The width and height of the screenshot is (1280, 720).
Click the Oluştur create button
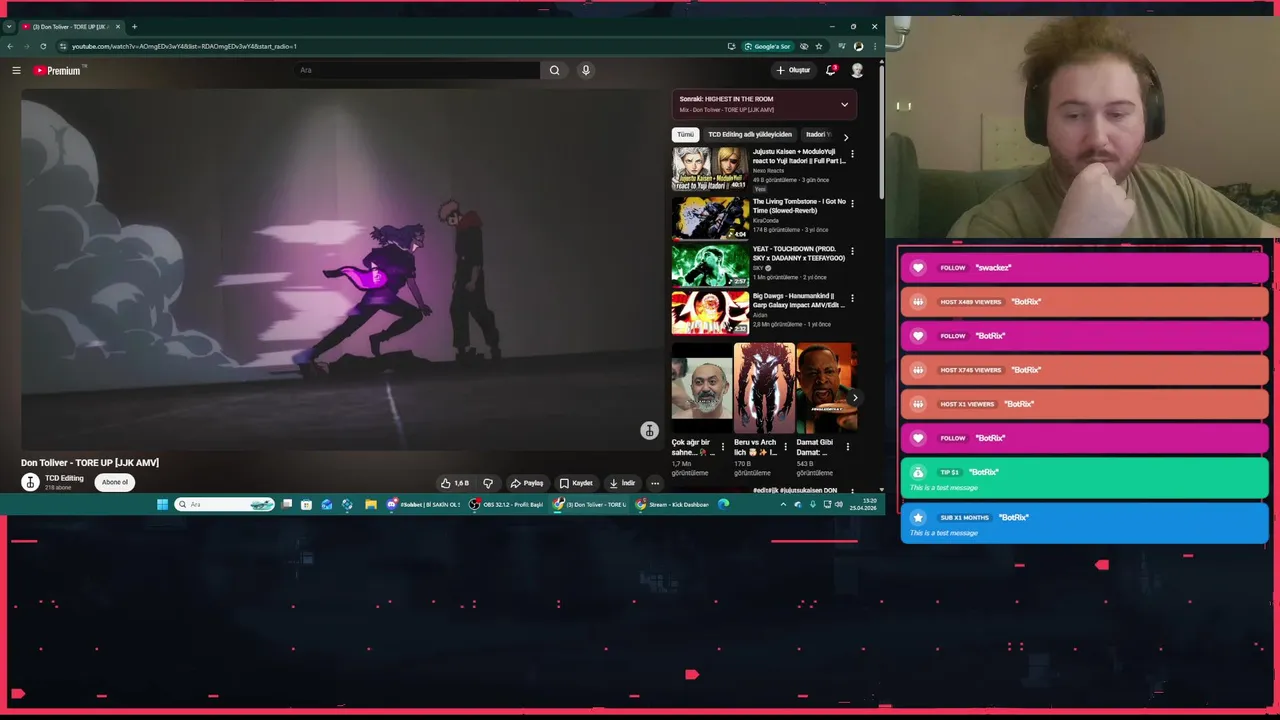(793, 70)
